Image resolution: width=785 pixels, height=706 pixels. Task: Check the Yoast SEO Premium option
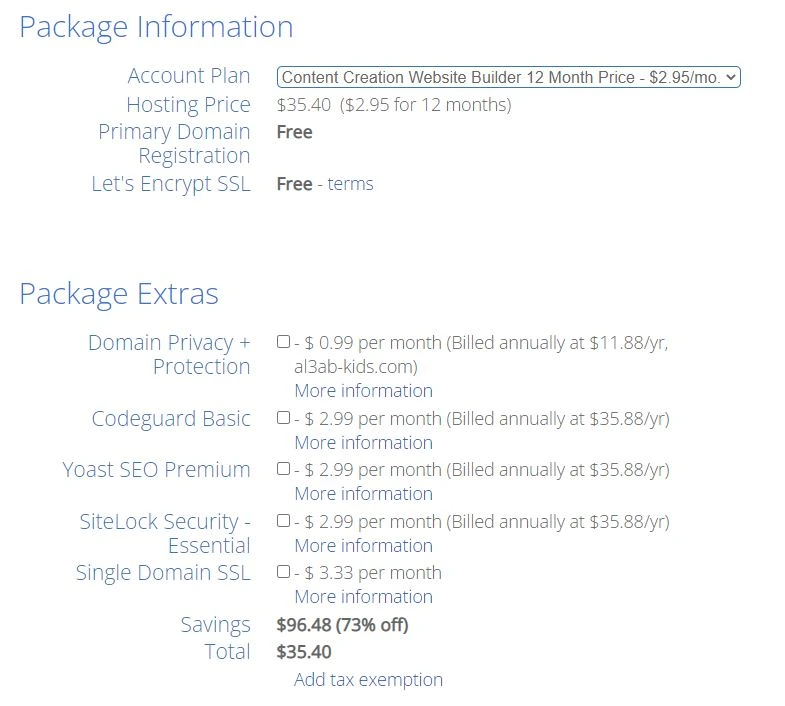[x=284, y=469]
